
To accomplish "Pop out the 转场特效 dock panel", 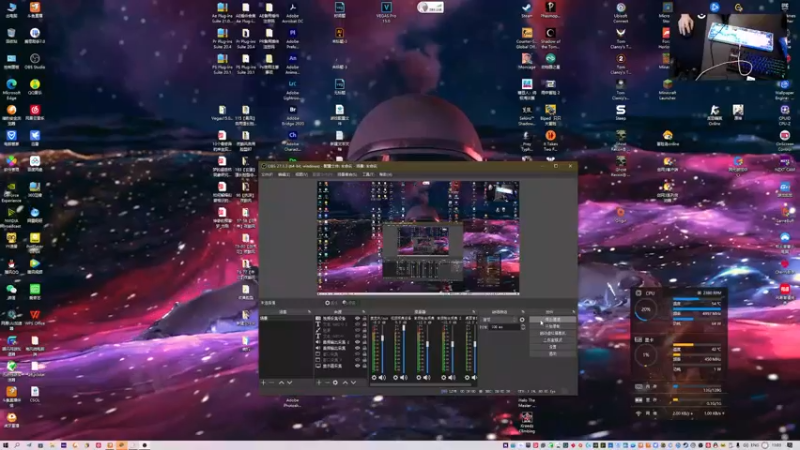I will pyautogui.click(x=523, y=312).
